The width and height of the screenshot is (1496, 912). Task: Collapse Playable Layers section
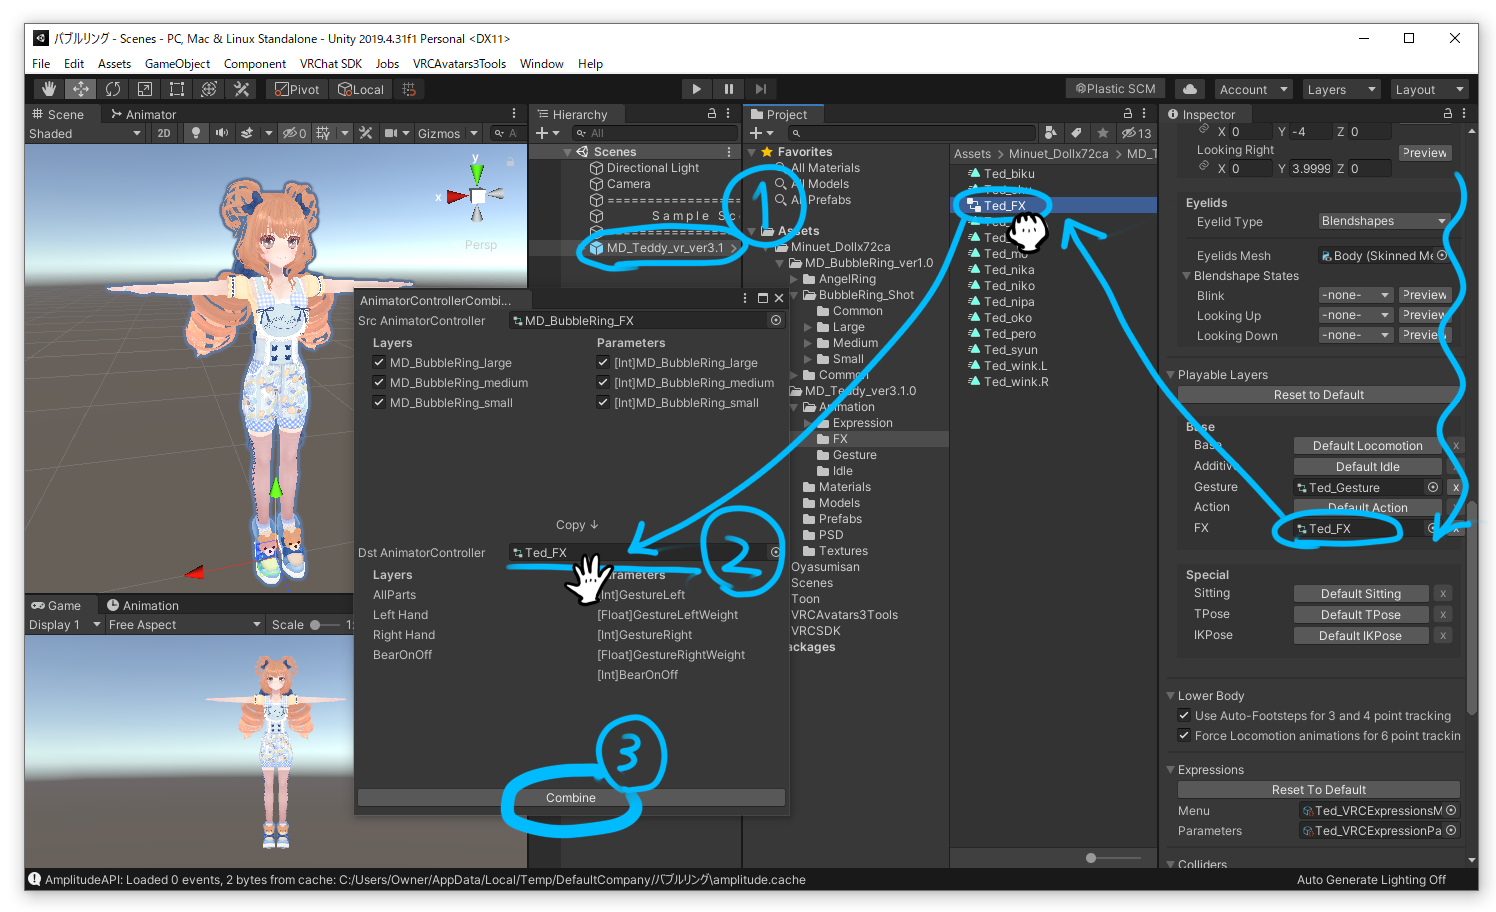[1171, 375]
